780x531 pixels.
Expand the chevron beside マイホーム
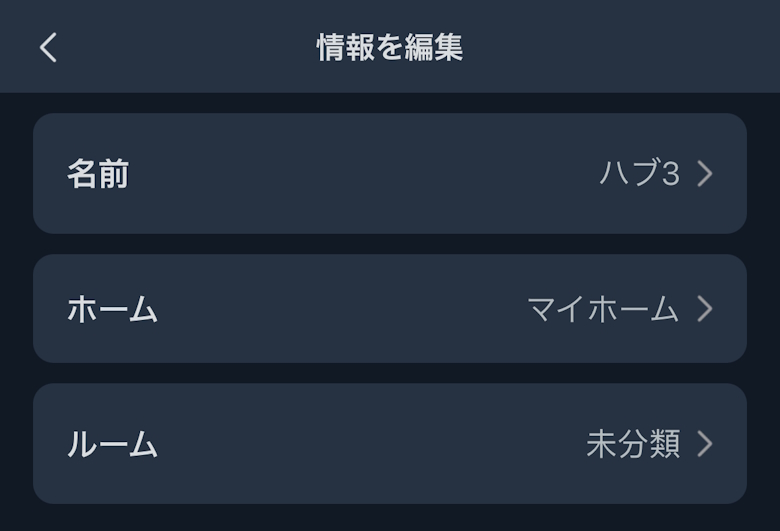(x=705, y=309)
